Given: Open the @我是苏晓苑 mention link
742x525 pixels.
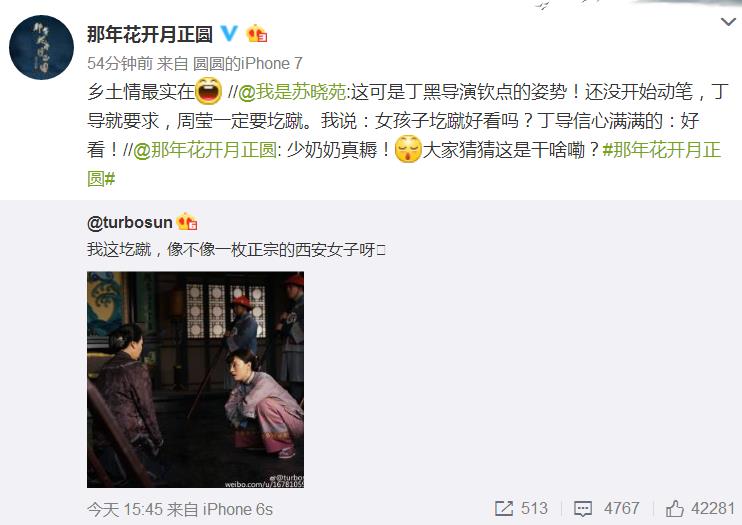Looking at the screenshot, I should click(x=292, y=91).
